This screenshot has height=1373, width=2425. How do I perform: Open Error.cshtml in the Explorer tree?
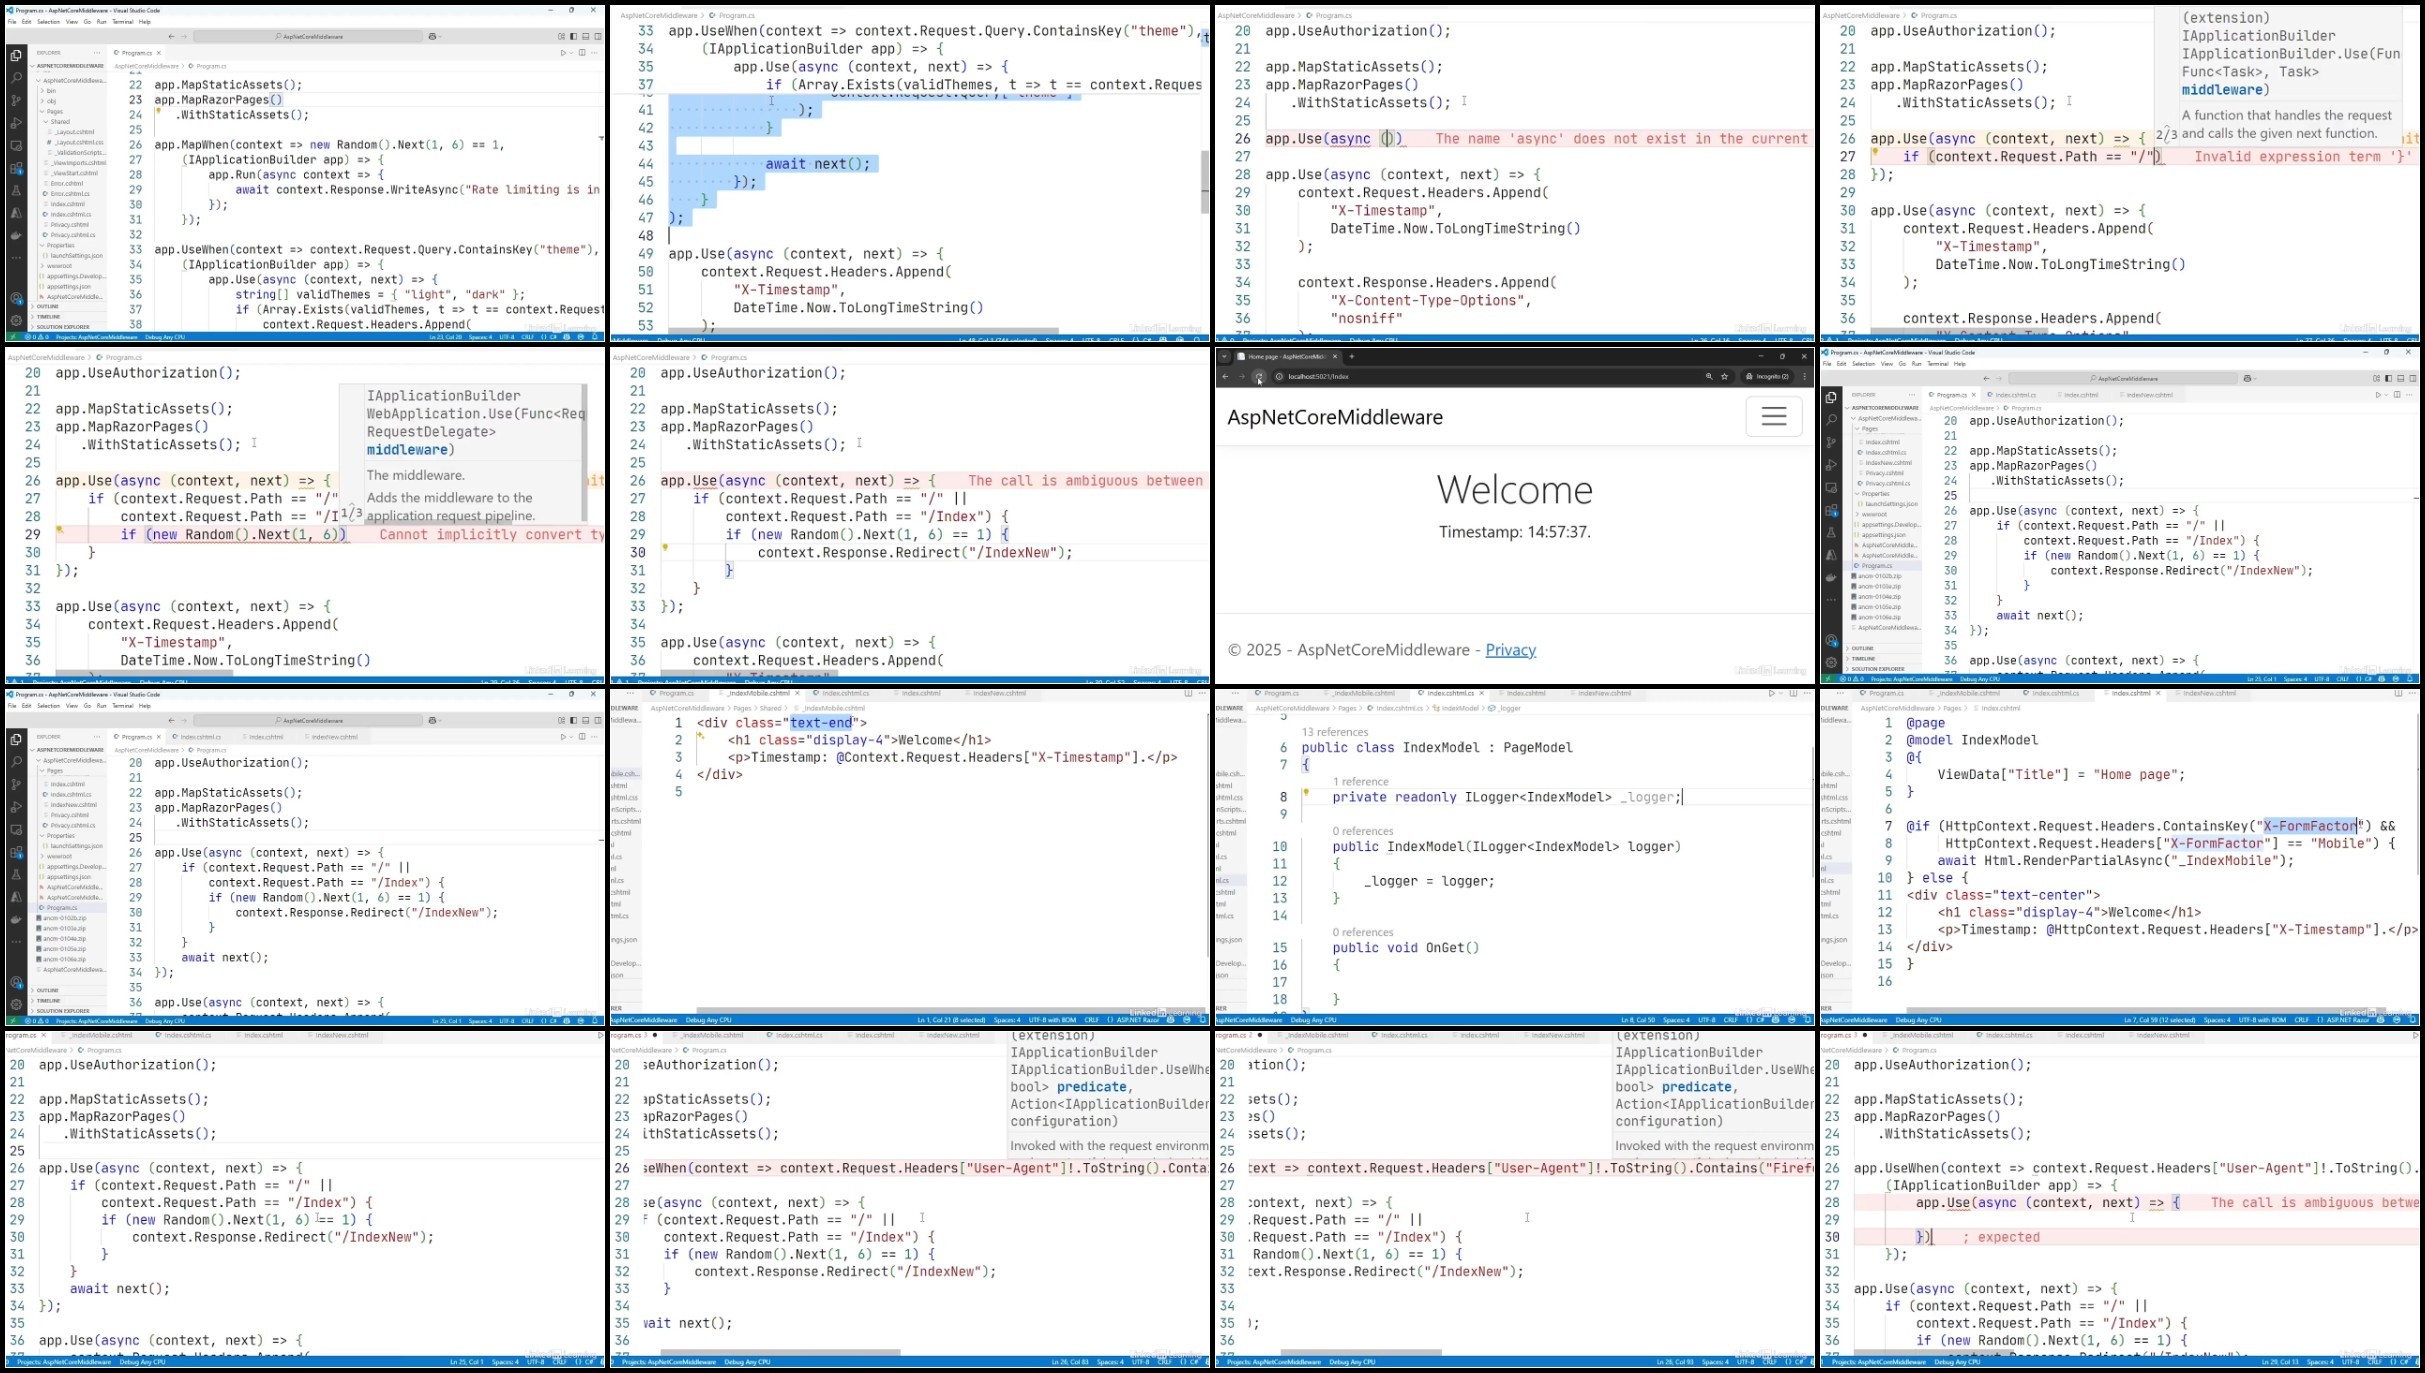[x=67, y=183]
